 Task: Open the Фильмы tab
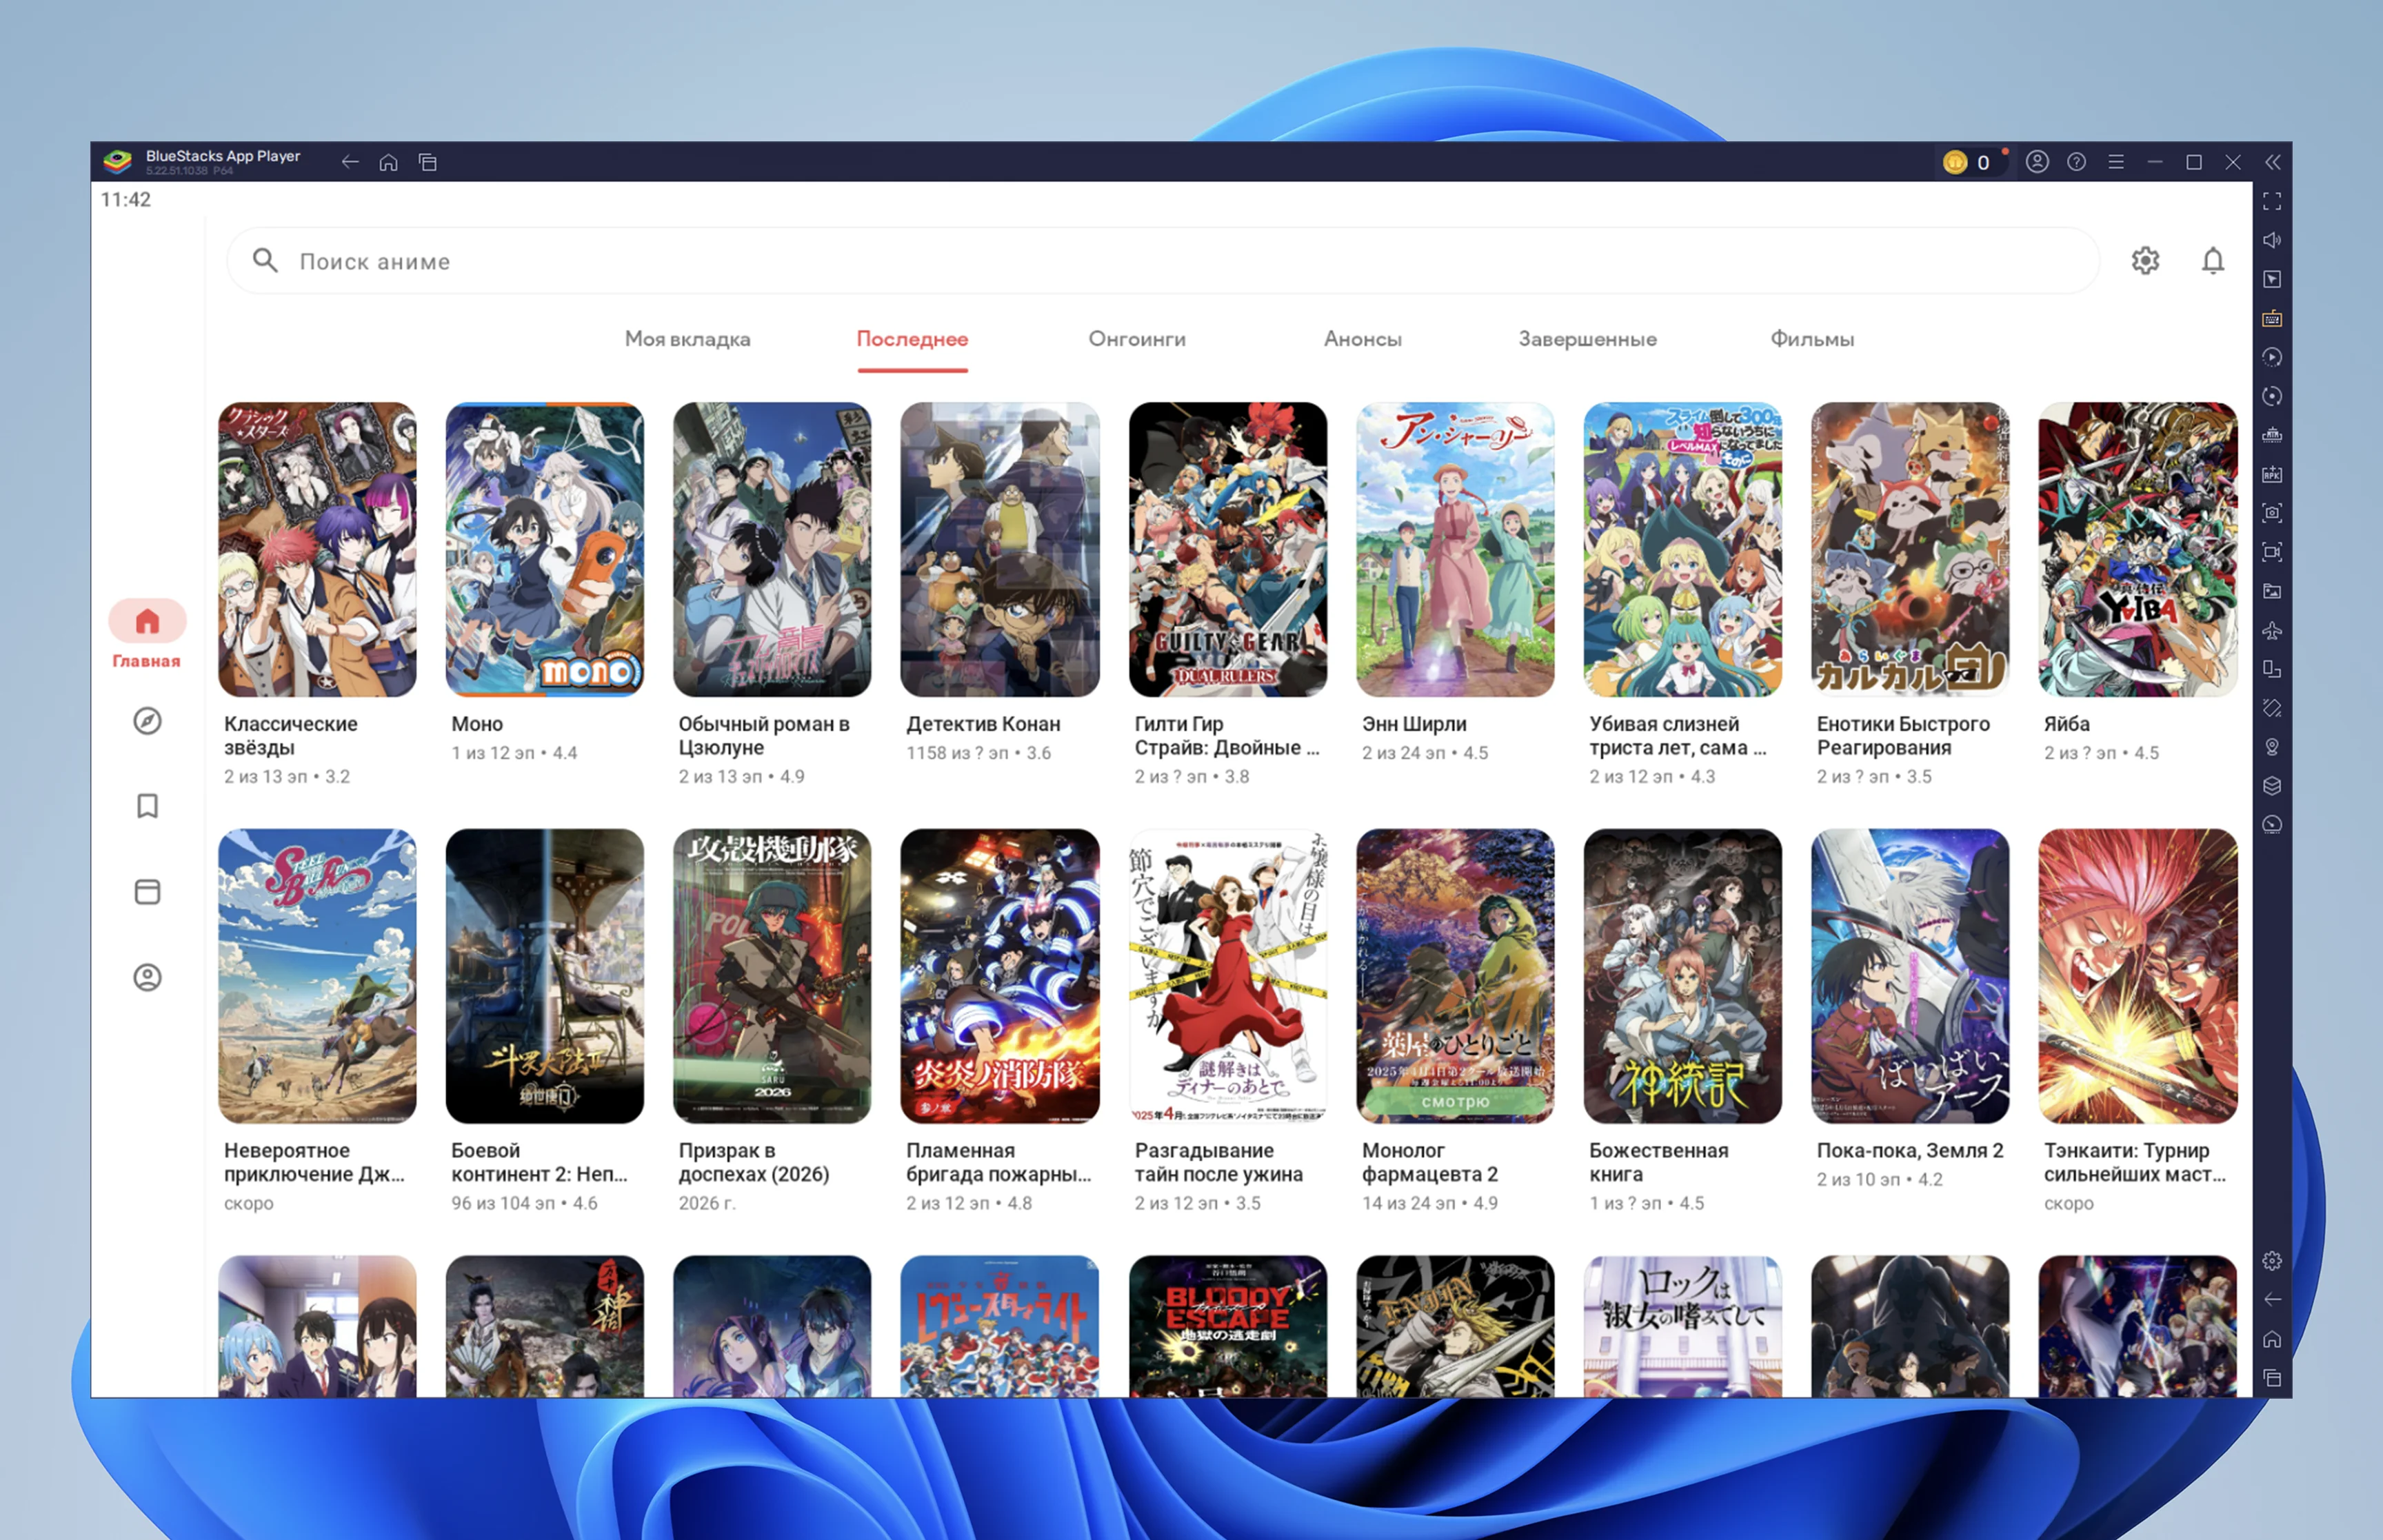1812,339
